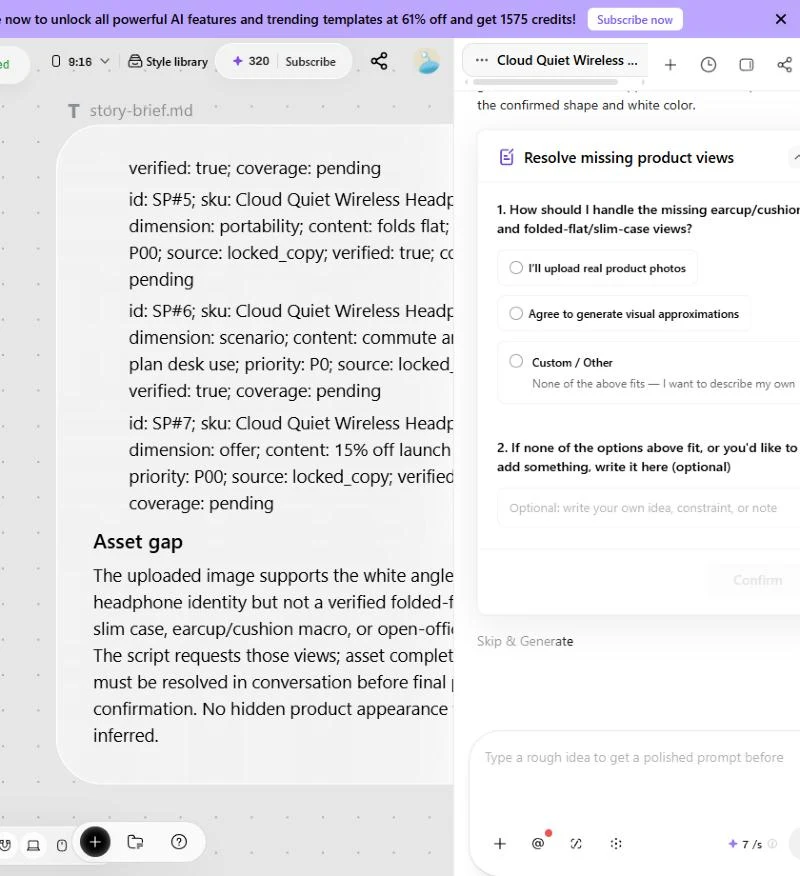The height and width of the screenshot is (876, 800).
Task: Click the add attachment plus in the chat box
Action: click(x=500, y=844)
